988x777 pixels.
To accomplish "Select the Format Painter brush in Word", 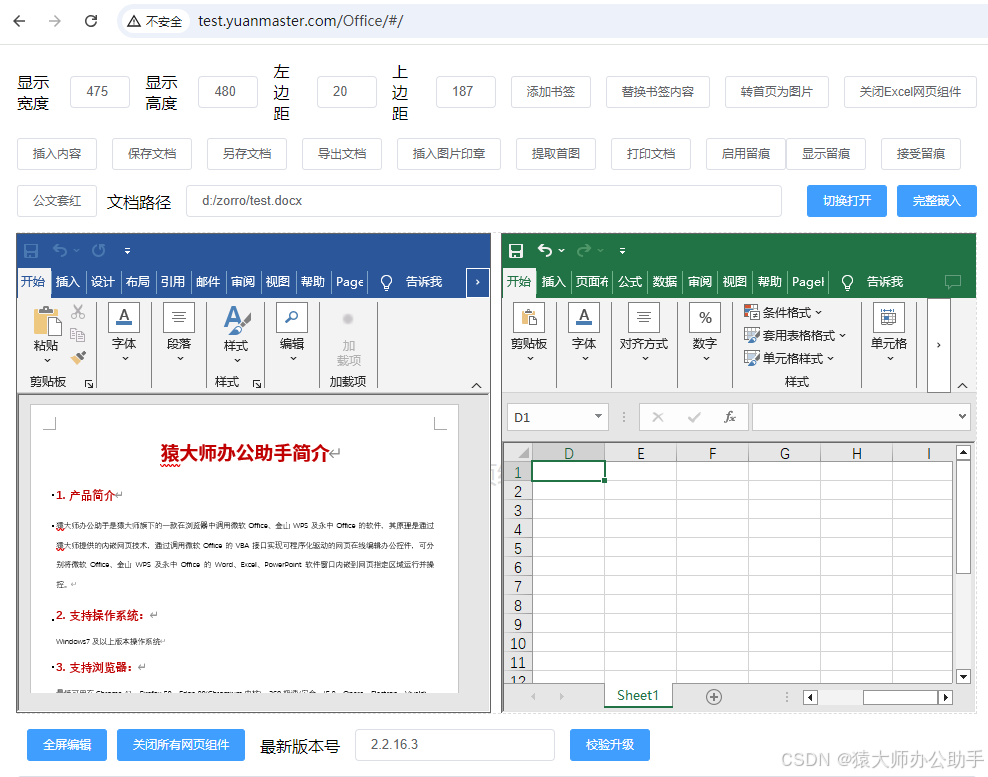I will 78,357.
